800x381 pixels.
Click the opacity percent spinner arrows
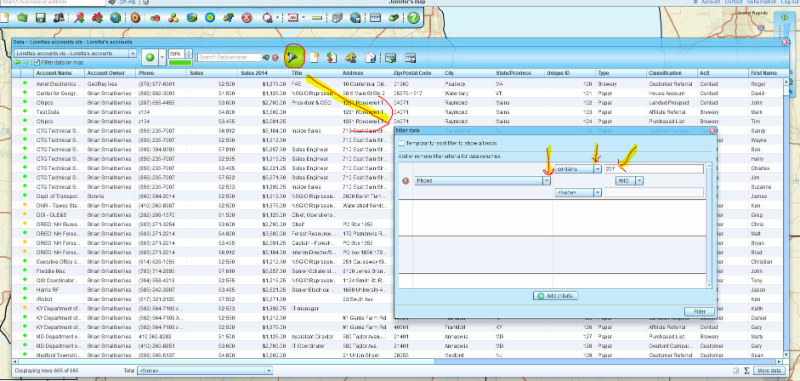click(x=189, y=54)
